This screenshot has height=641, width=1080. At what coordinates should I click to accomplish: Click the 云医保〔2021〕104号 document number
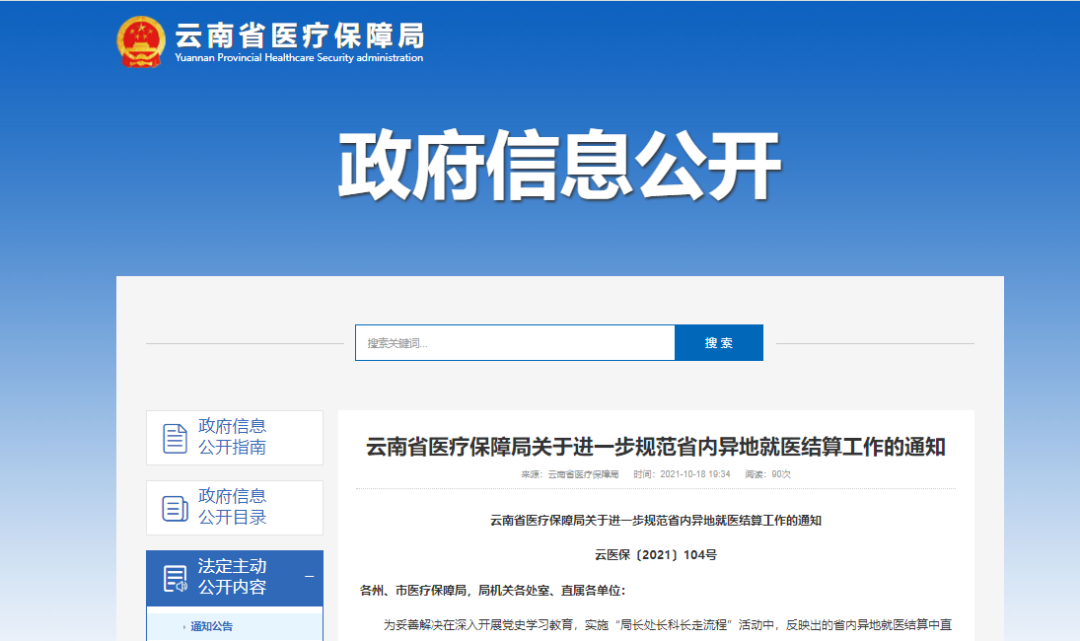pos(656,555)
